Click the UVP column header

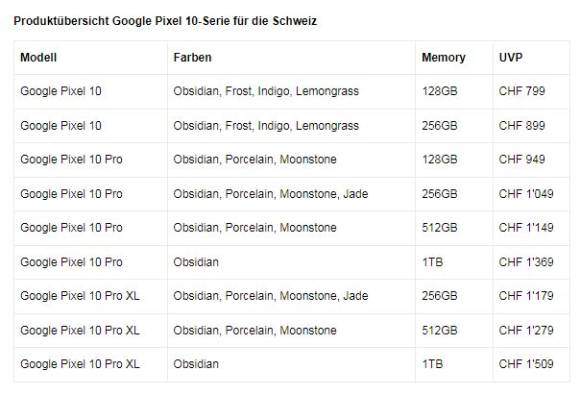[511, 57]
